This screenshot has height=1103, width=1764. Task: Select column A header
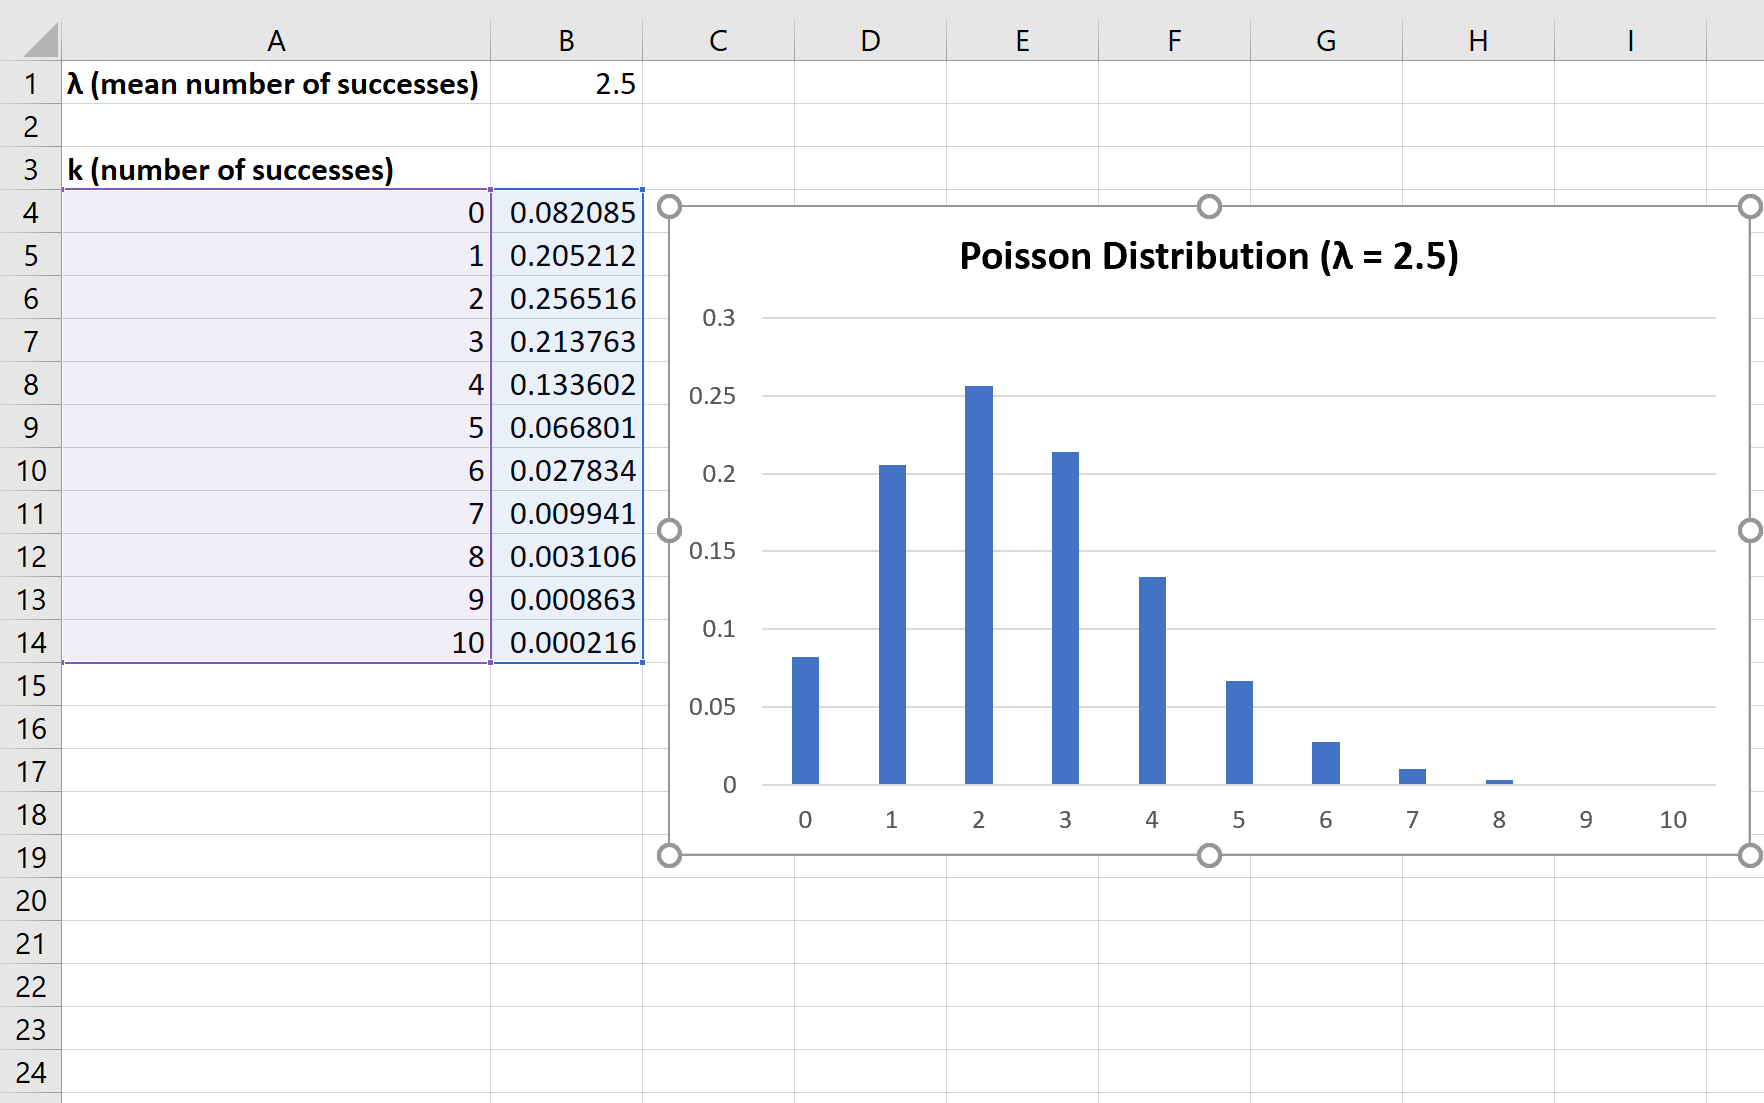(x=276, y=41)
